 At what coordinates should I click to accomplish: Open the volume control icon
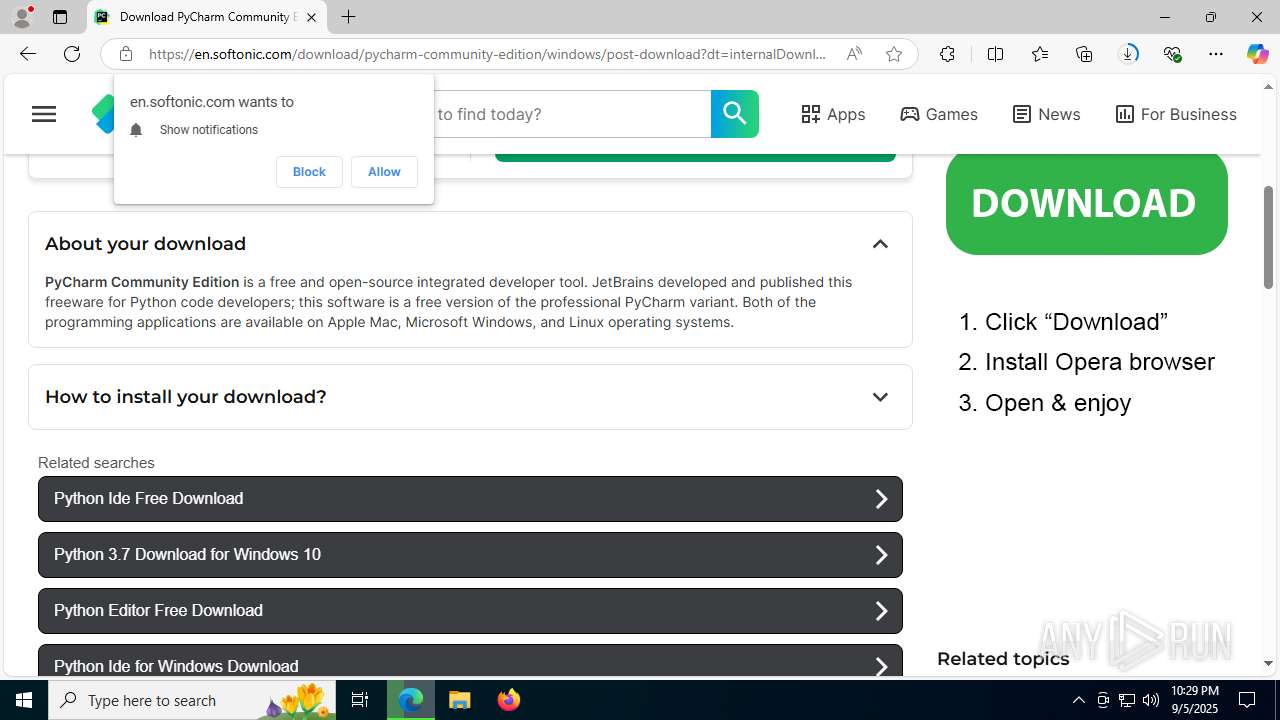[1151, 700]
